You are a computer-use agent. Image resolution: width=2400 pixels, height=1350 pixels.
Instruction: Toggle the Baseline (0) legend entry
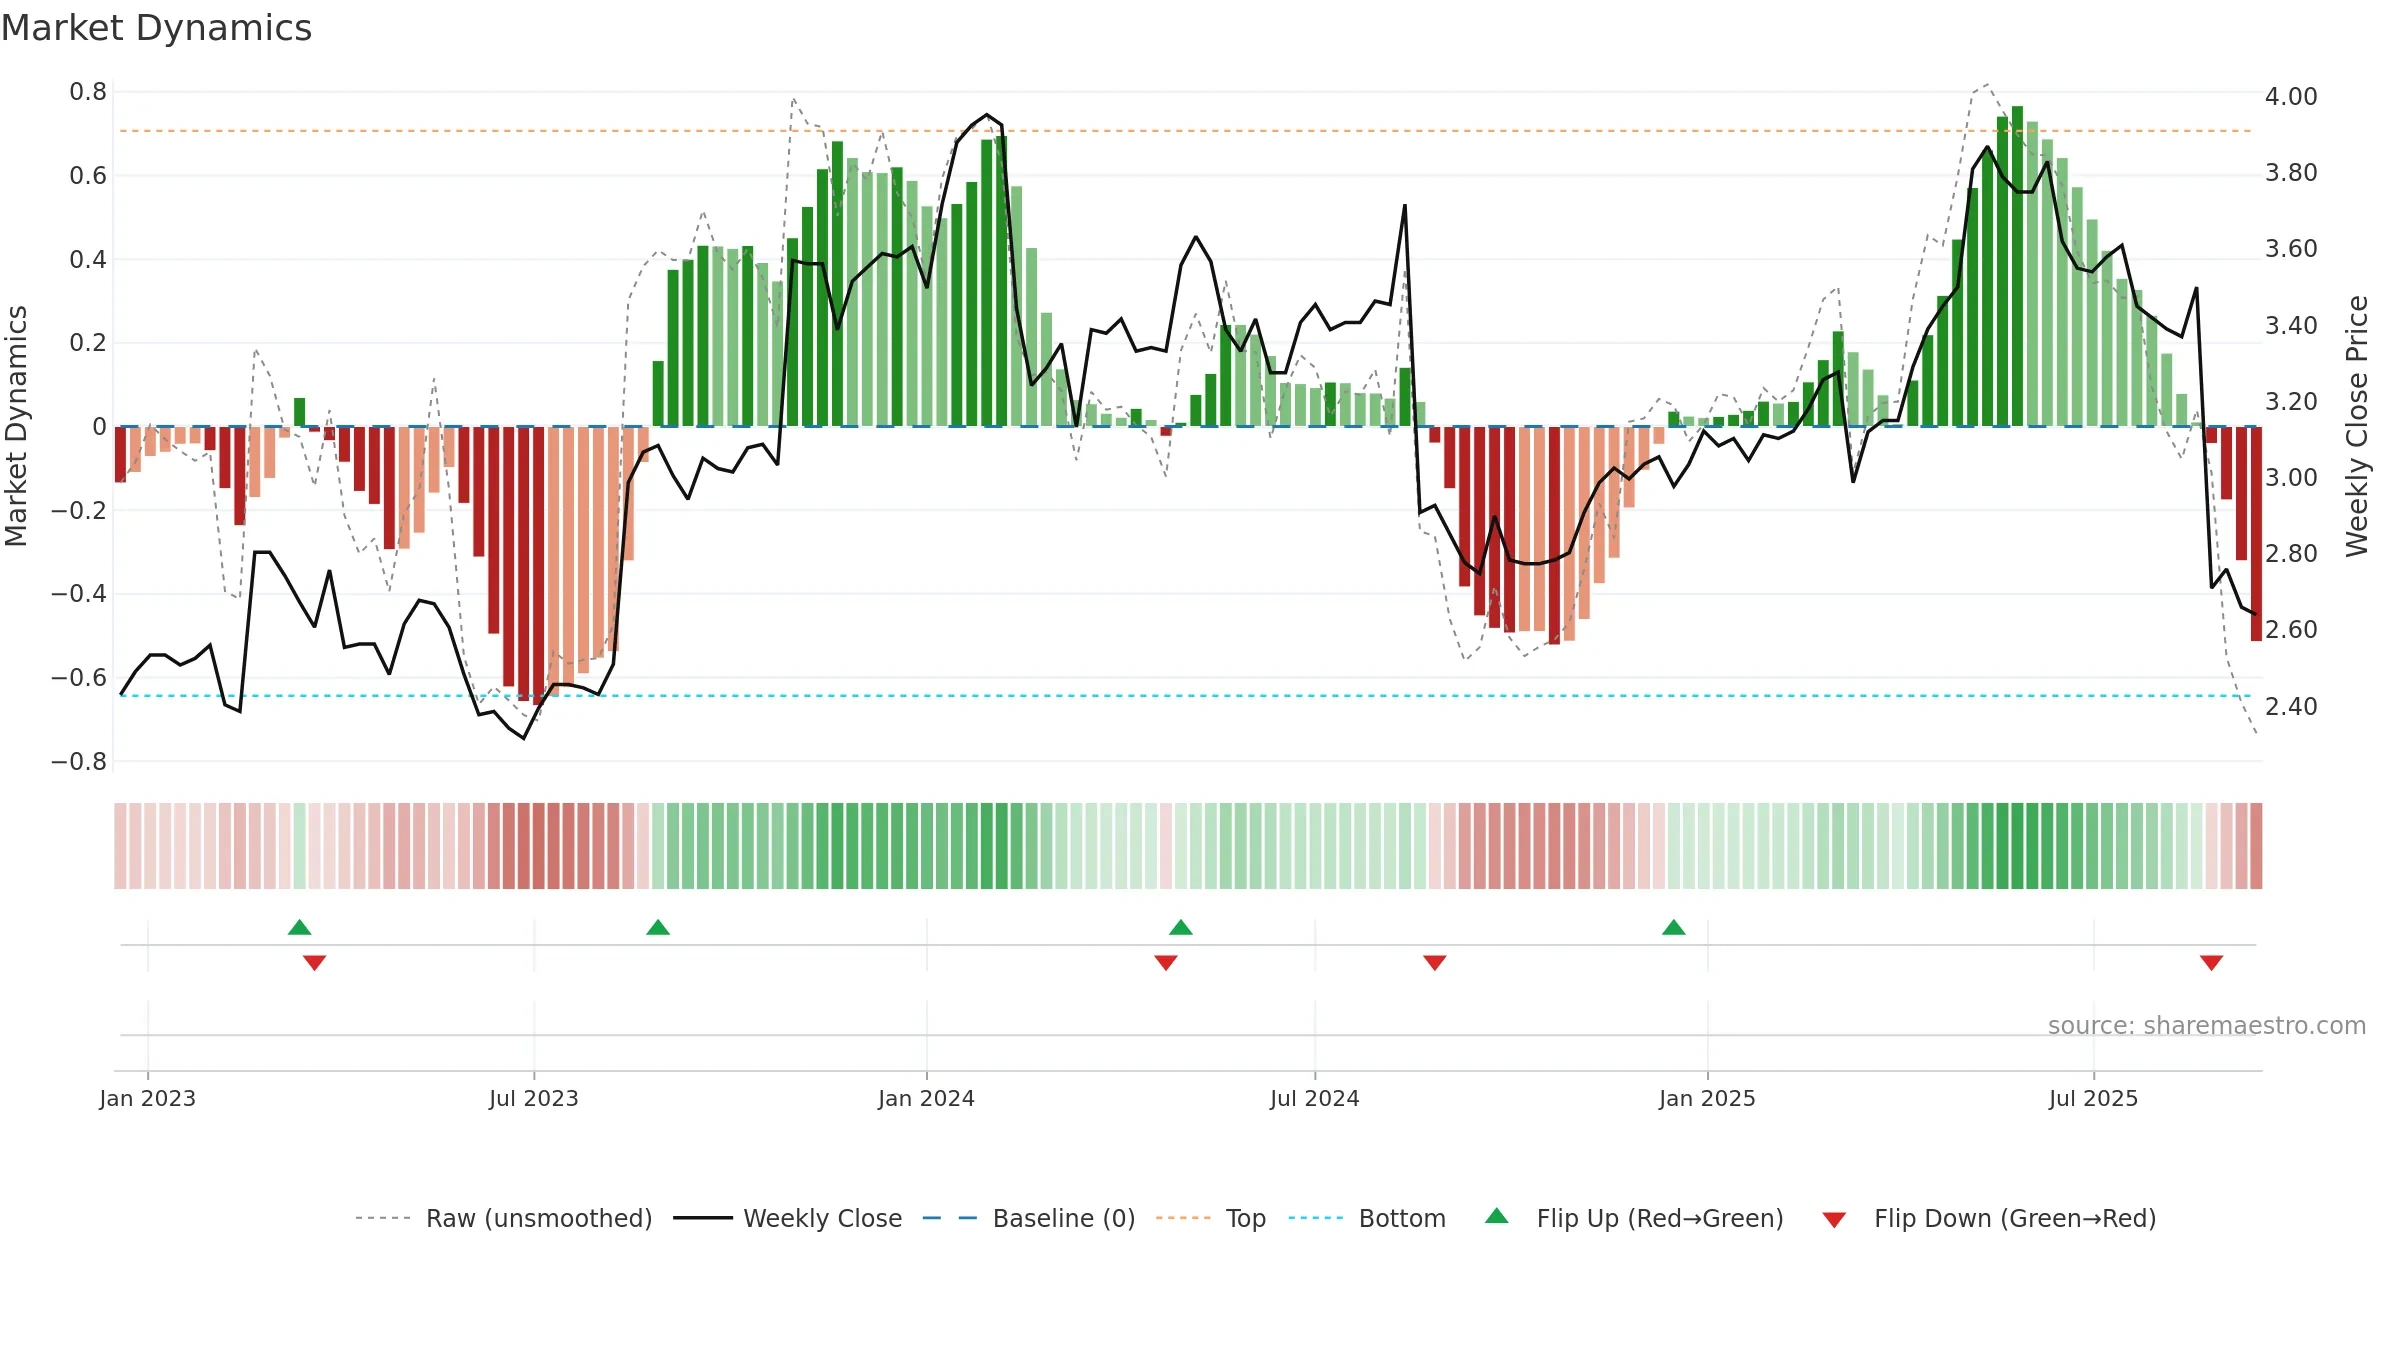coord(1029,1218)
